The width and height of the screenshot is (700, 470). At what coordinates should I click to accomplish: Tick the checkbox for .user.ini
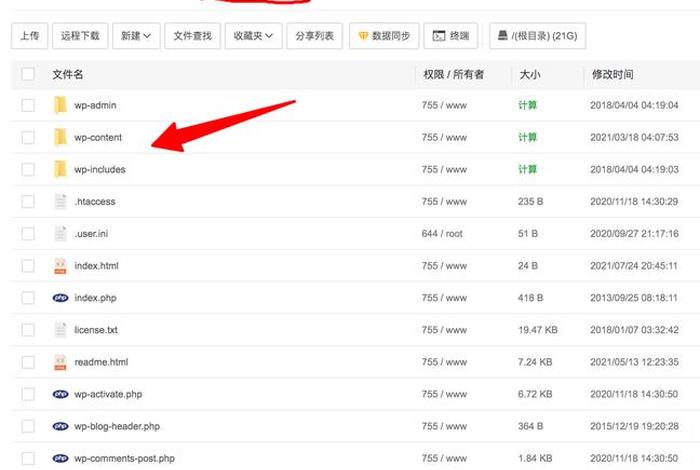click(x=28, y=234)
